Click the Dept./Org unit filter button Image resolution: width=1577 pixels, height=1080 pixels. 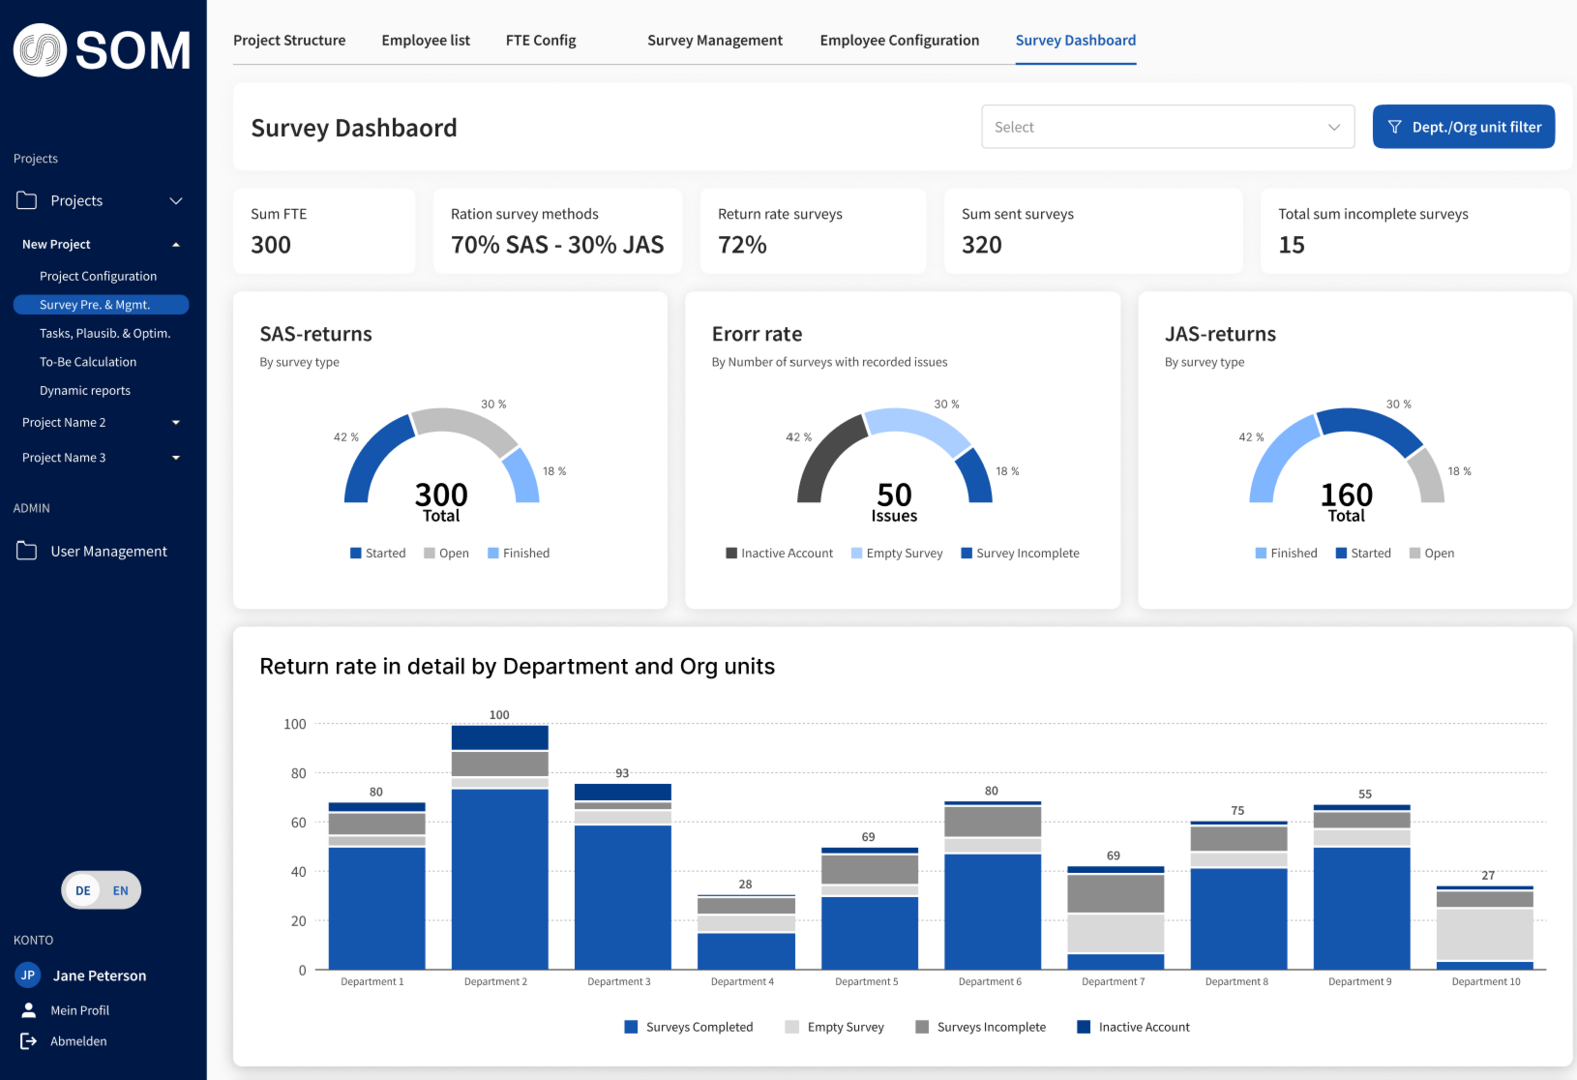click(x=1463, y=127)
